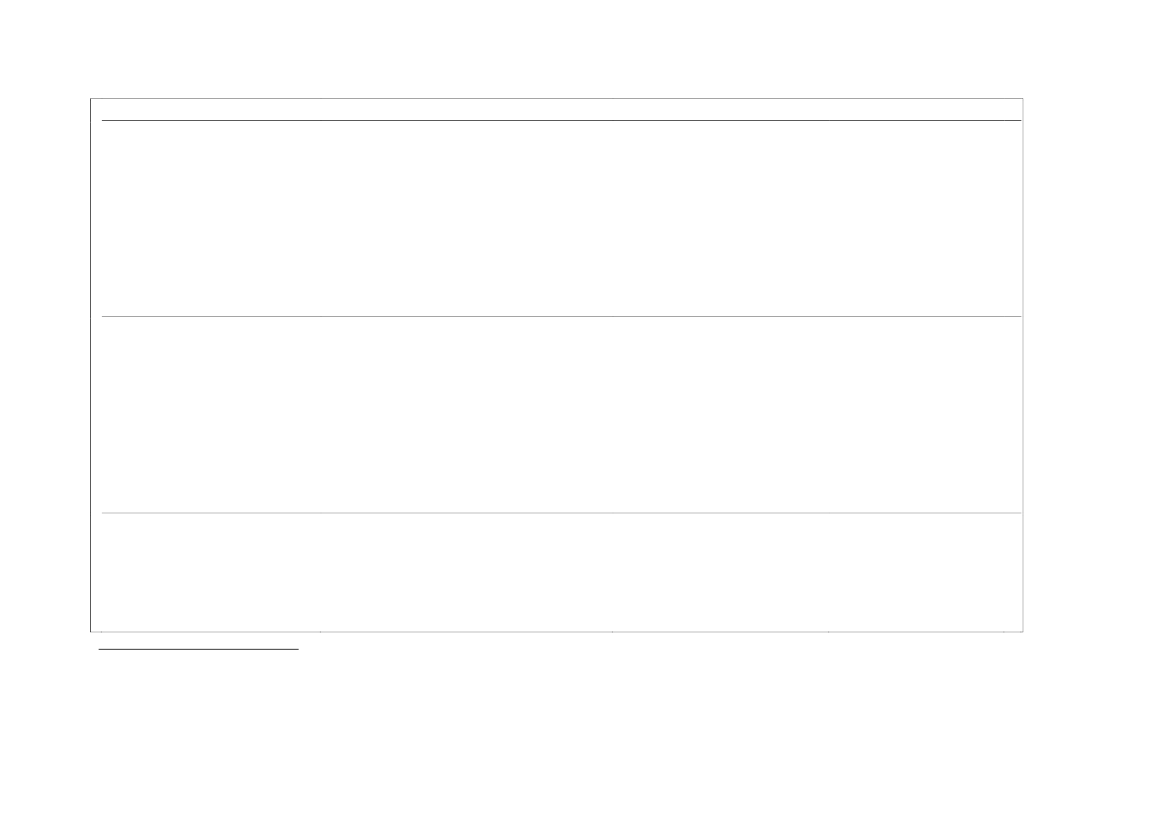The height and width of the screenshot is (827, 1169).
Task: Click fourth-column cell in the top row
Action: pyautogui.click(x=916, y=218)
